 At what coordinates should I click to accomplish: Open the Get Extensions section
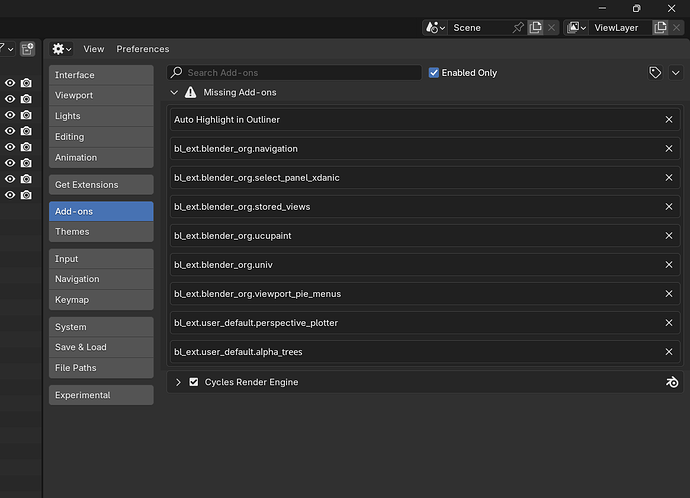101,185
